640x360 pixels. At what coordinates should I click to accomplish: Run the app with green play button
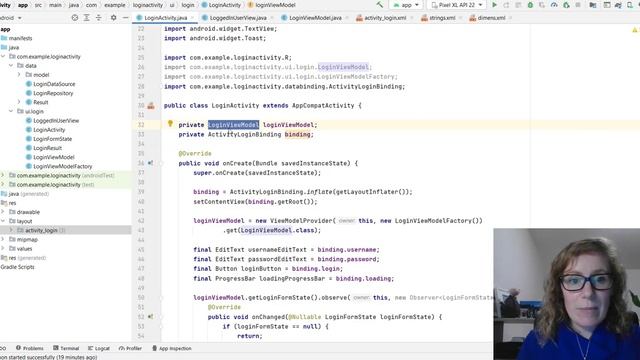[494, 5]
